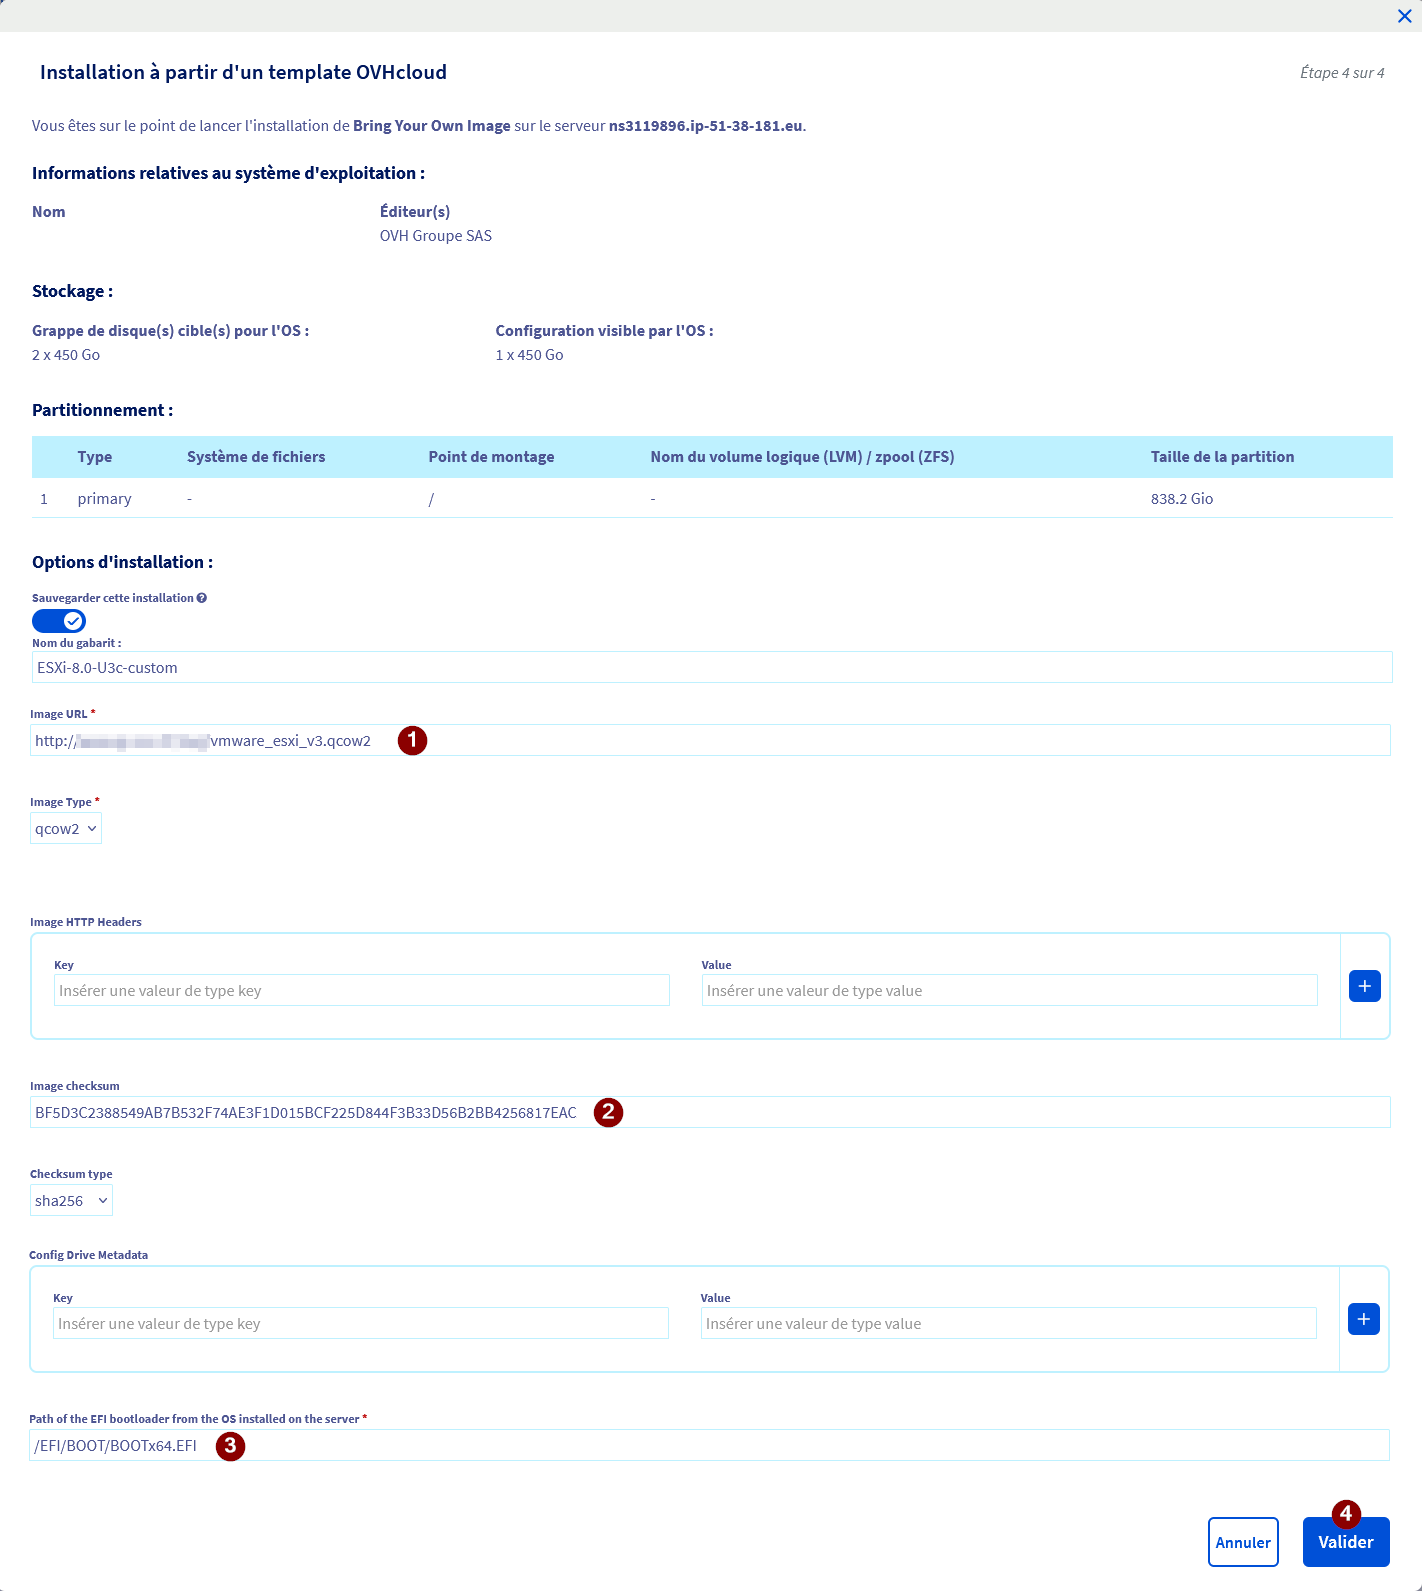Image resolution: width=1422 pixels, height=1591 pixels.
Task: Focus the Image HTTP Headers Value field
Action: coord(1010,991)
